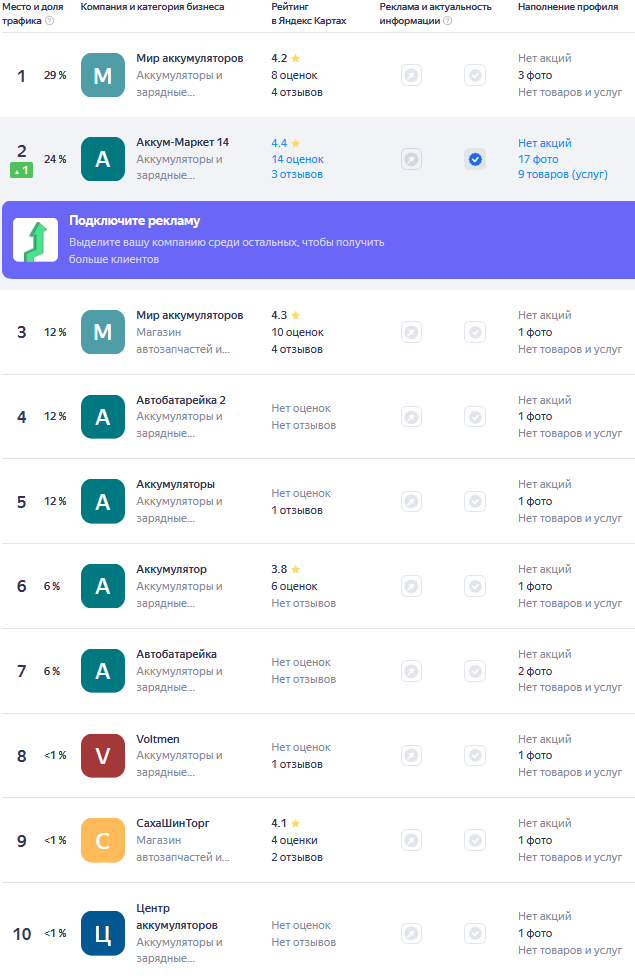The image size is (635, 980).
Task: Click advertising icon in СахаШинТорг row
Action: (411, 840)
